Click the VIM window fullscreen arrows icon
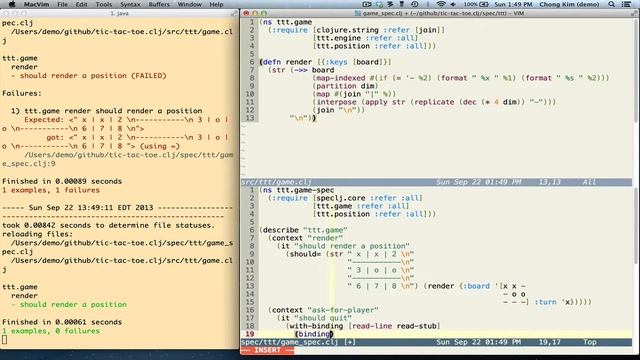The image size is (640, 360). point(635,13)
